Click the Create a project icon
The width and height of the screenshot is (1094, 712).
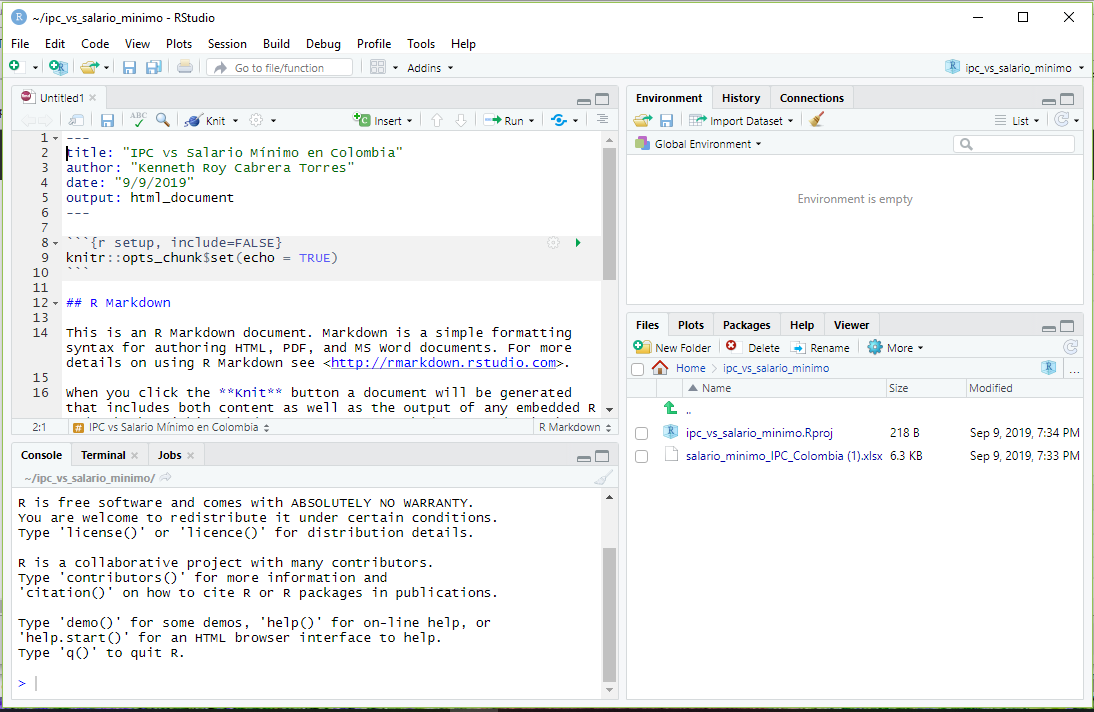[59, 67]
